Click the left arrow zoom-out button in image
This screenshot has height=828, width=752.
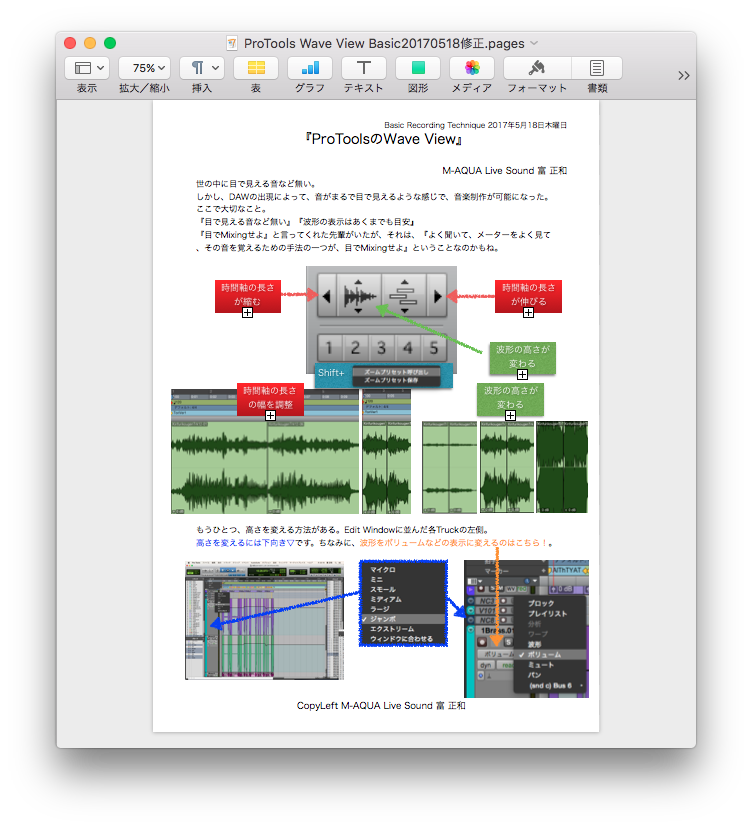point(326,296)
